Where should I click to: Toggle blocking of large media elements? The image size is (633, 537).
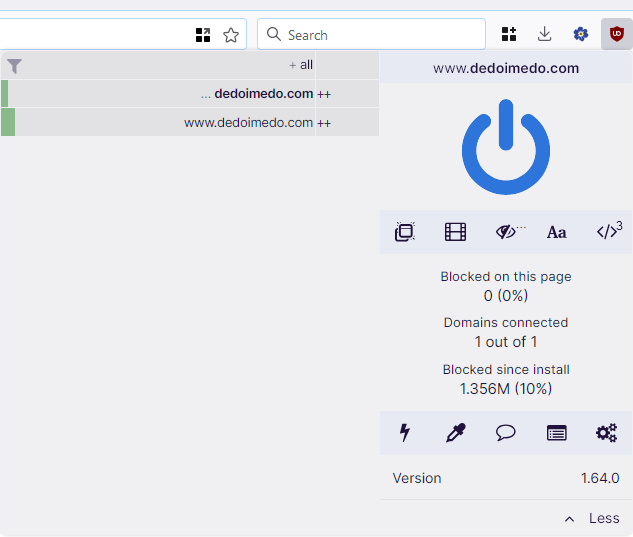pyautogui.click(x=455, y=232)
